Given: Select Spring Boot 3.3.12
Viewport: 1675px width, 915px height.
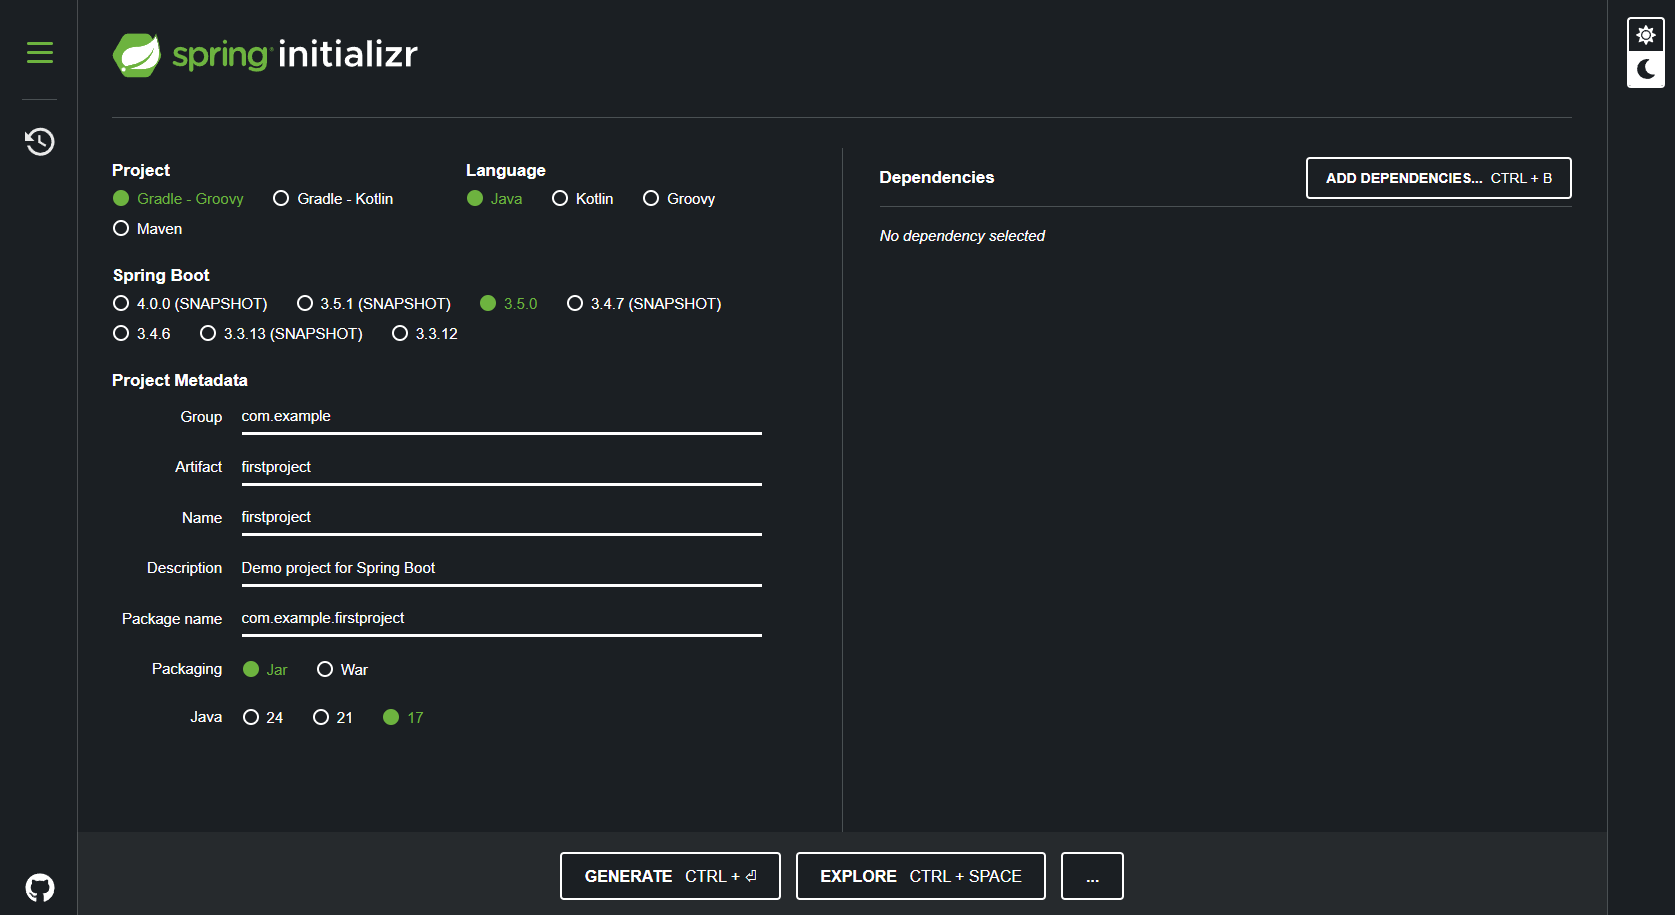Looking at the screenshot, I should [x=425, y=334].
